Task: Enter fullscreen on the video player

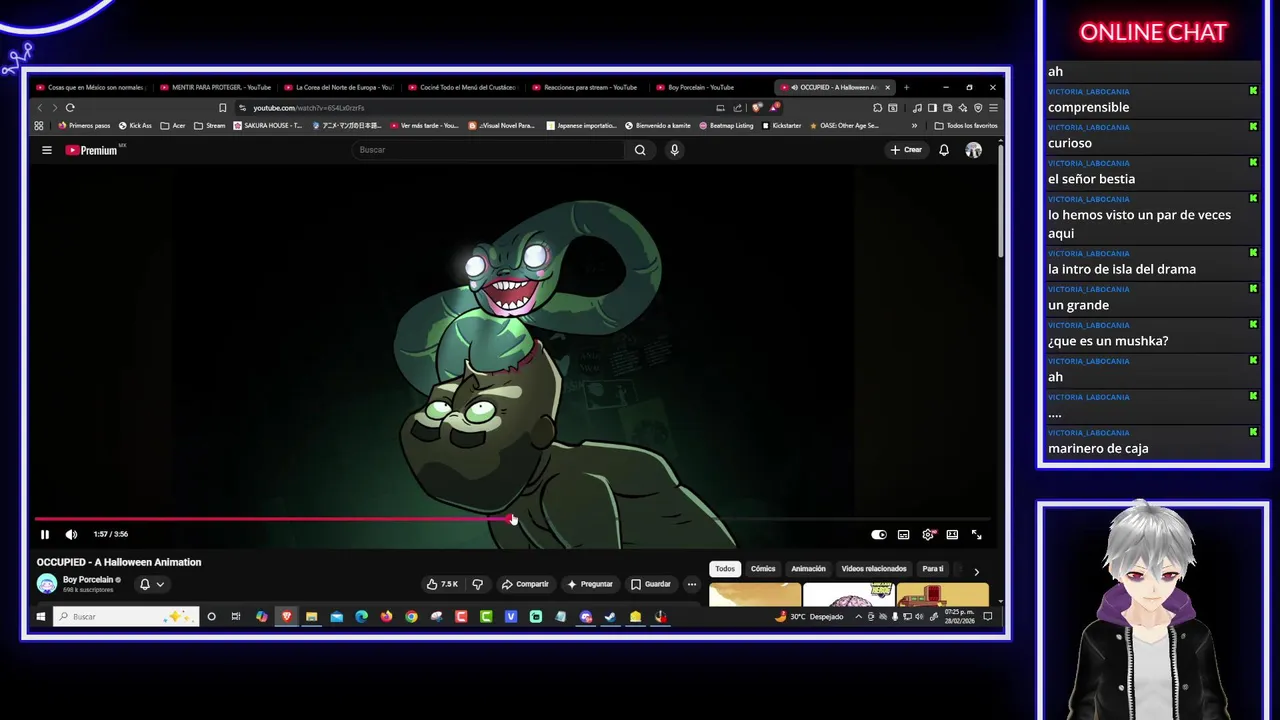Action: [976, 534]
